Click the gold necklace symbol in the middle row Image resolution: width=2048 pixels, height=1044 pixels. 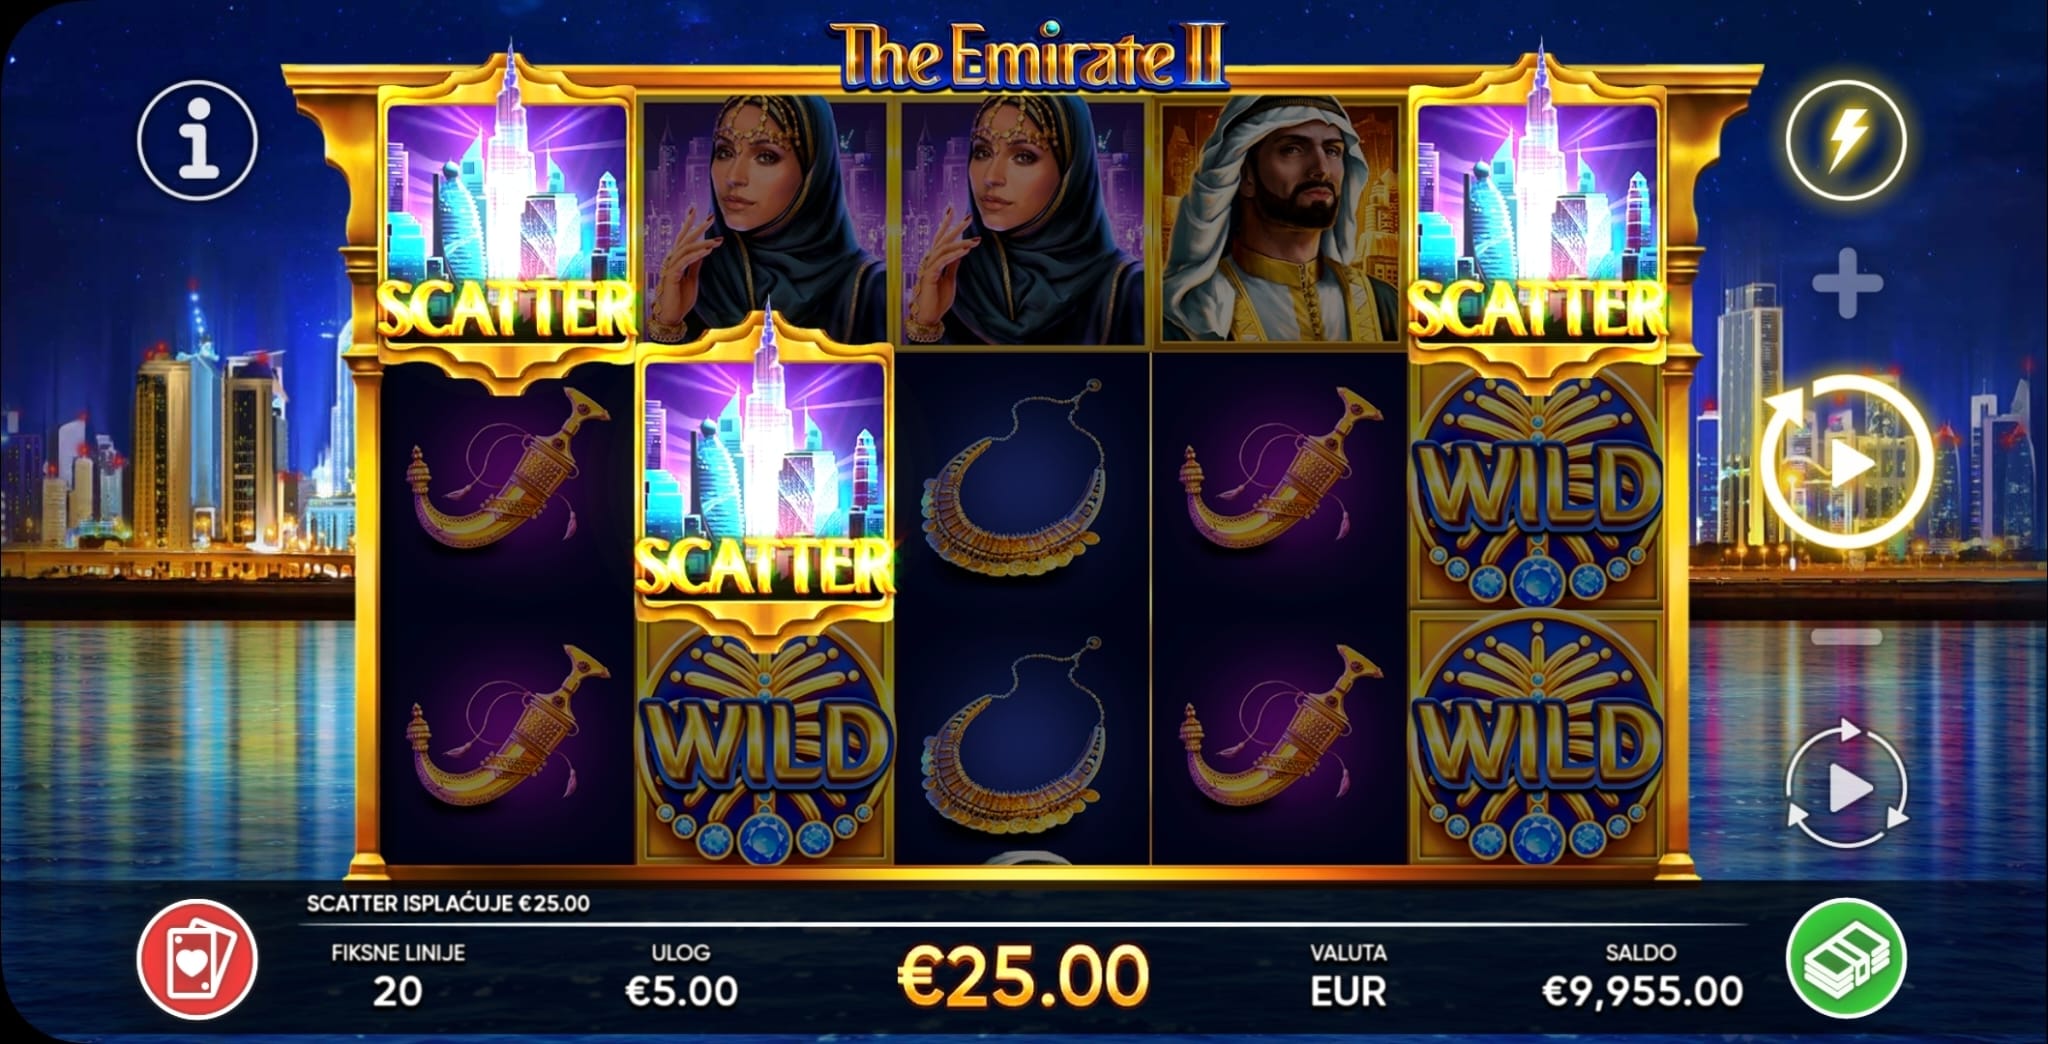pos(1023,481)
